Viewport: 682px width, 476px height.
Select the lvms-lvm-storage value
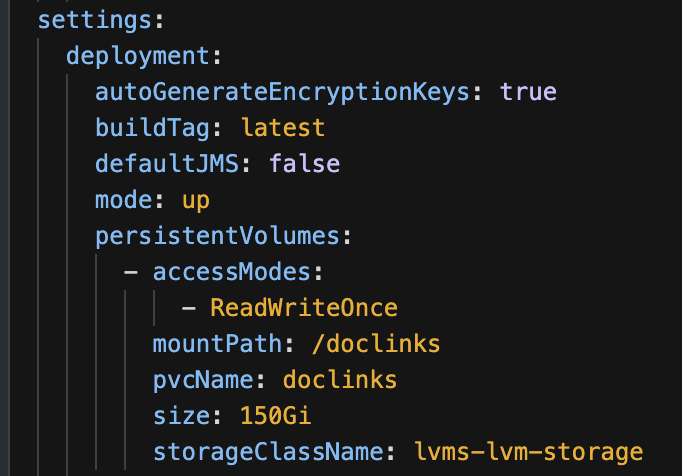[528, 453]
